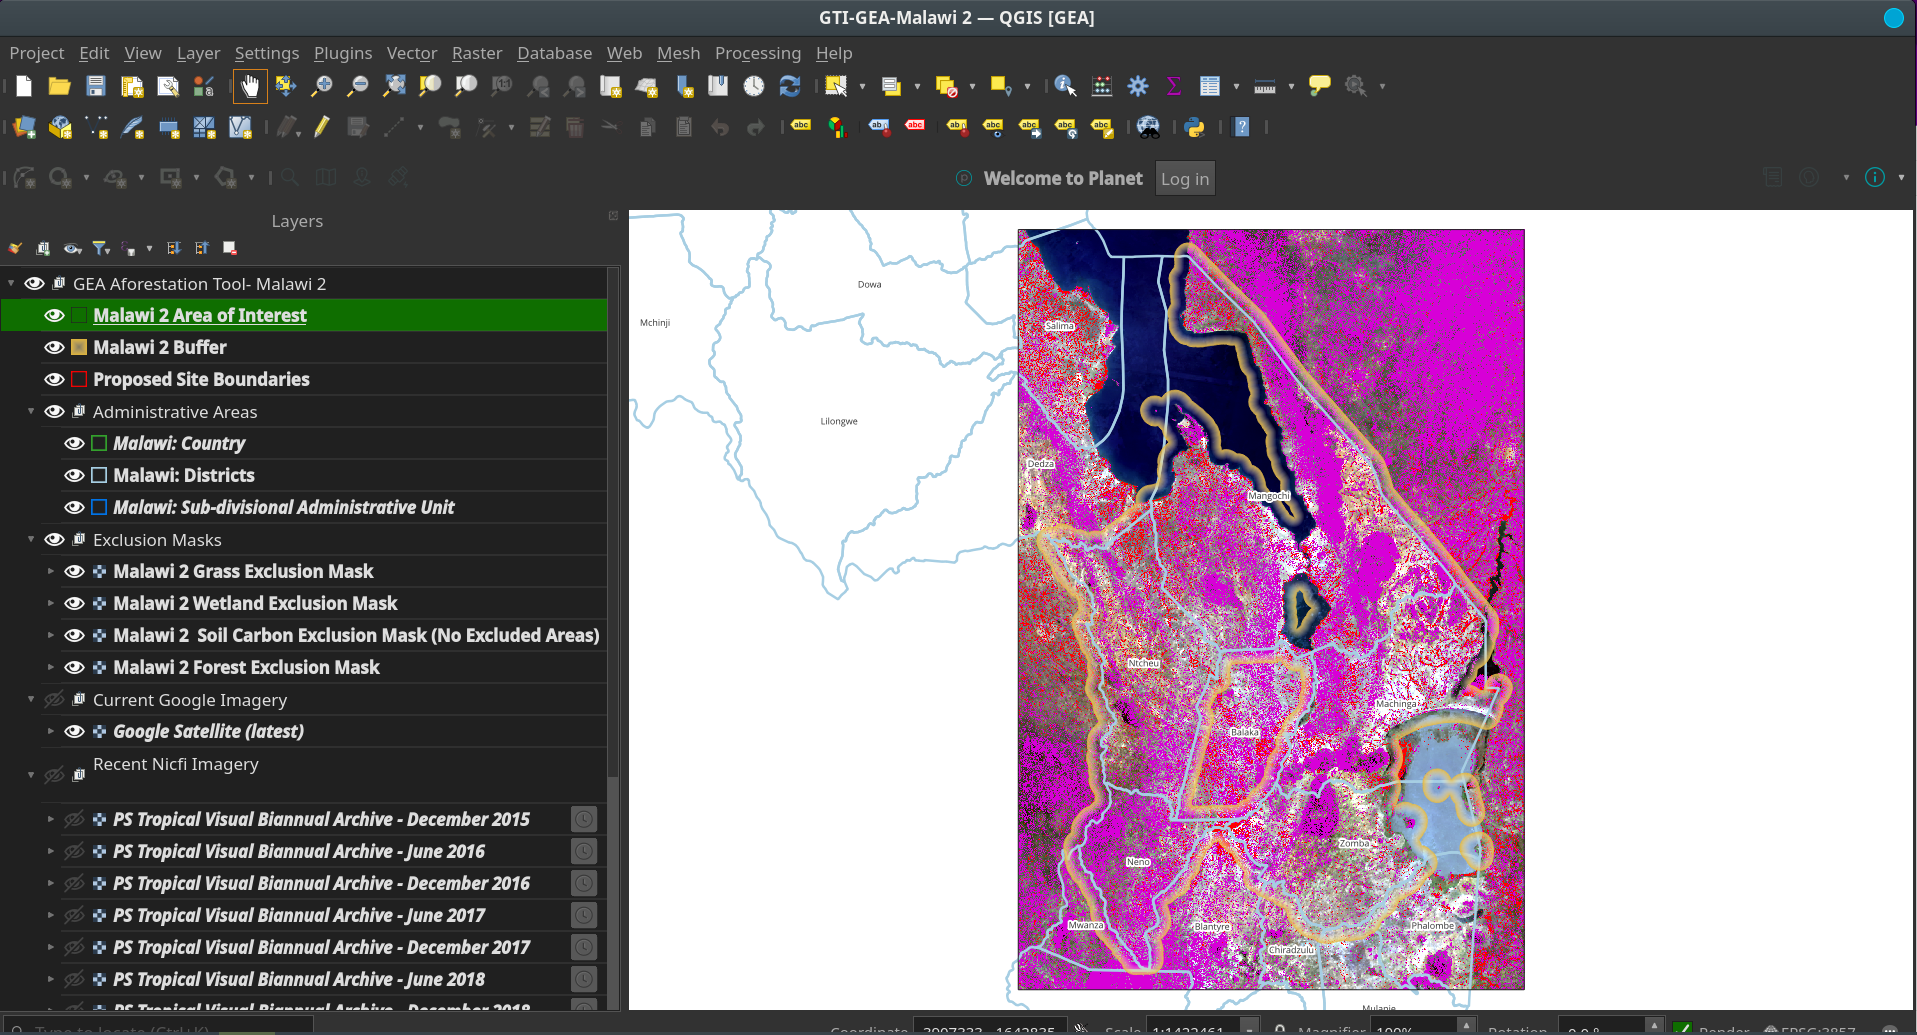Hide the Malawi 2 Buffer layer

(x=54, y=347)
